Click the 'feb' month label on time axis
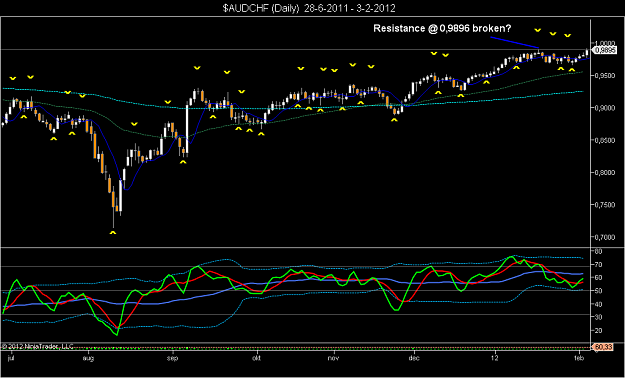 pos(580,358)
